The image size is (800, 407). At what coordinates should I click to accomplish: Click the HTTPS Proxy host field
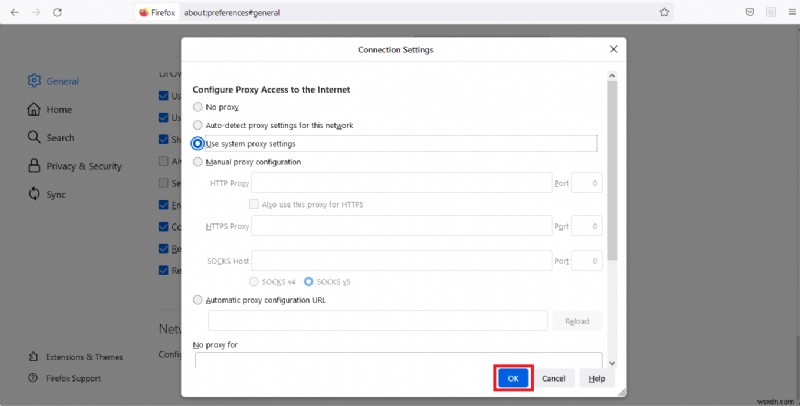(x=402, y=226)
